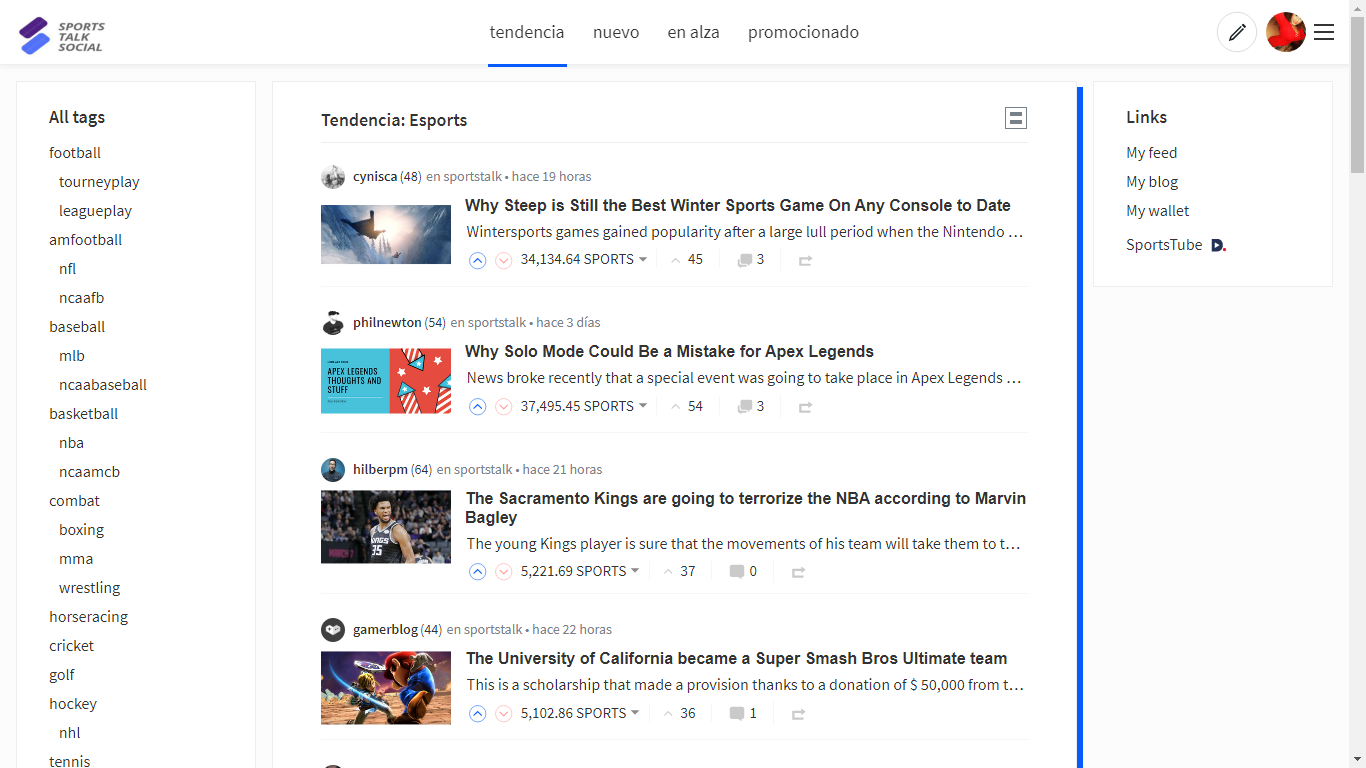Expand payout dropdown for 37,495.45 SPORTS

[x=643, y=406]
